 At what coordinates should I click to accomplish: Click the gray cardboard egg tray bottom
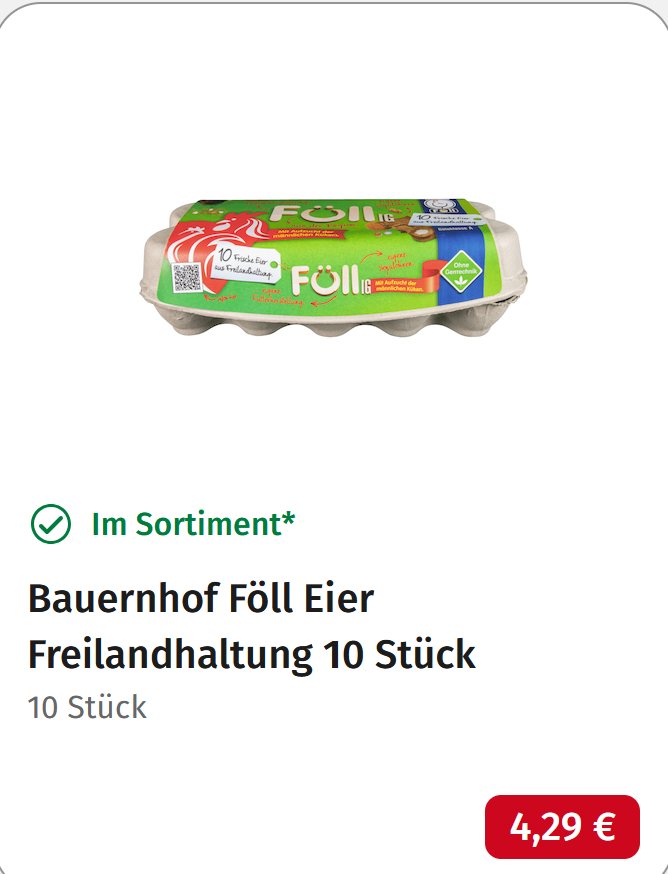click(x=335, y=322)
